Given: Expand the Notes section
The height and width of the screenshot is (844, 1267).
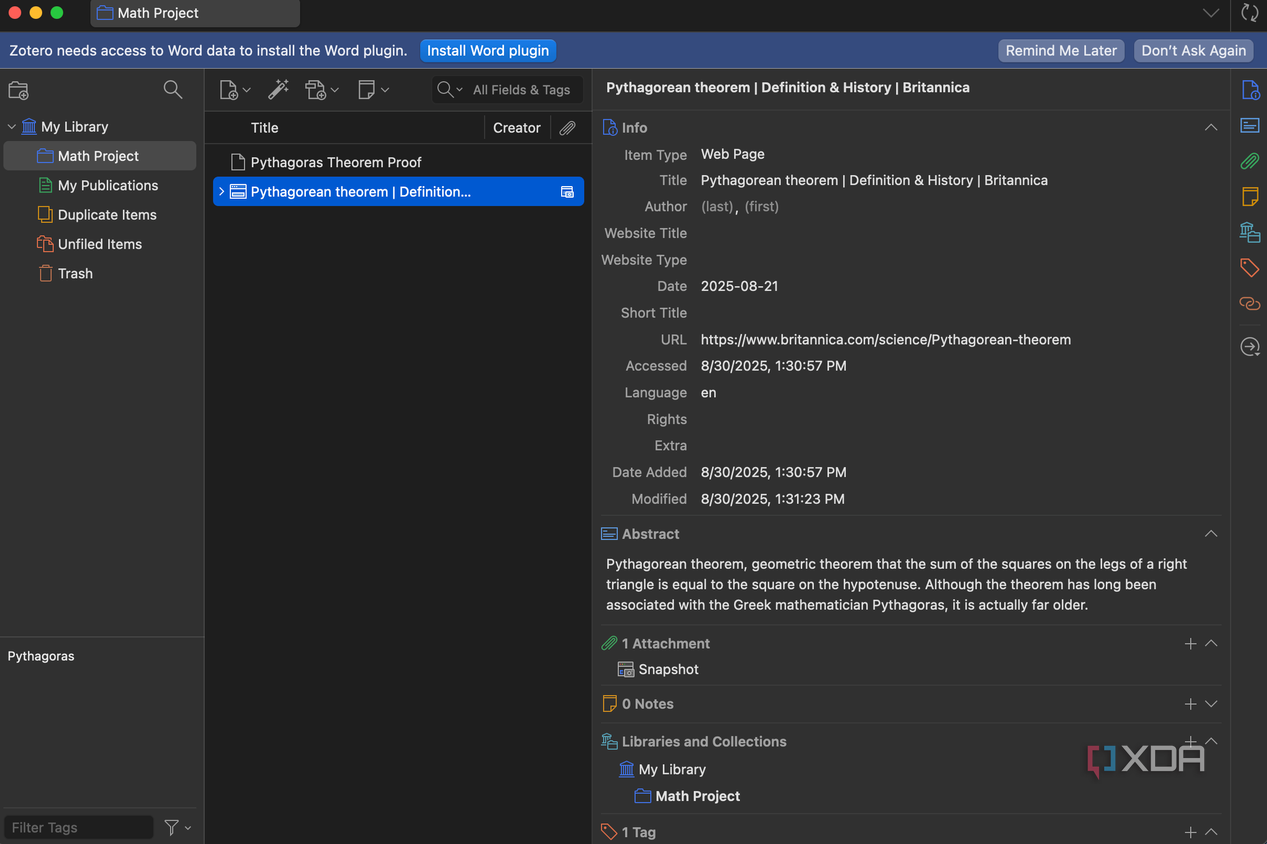Looking at the screenshot, I should (1211, 704).
